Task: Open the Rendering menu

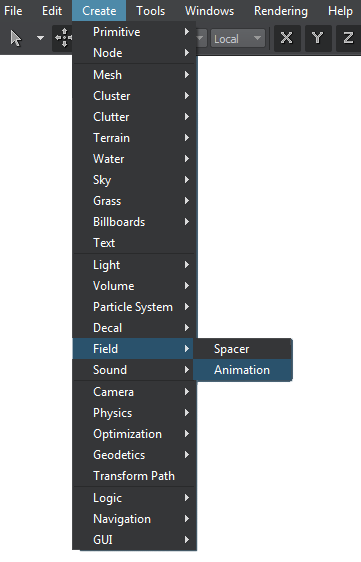Action: pyautogui.click(x=281, y=11)
